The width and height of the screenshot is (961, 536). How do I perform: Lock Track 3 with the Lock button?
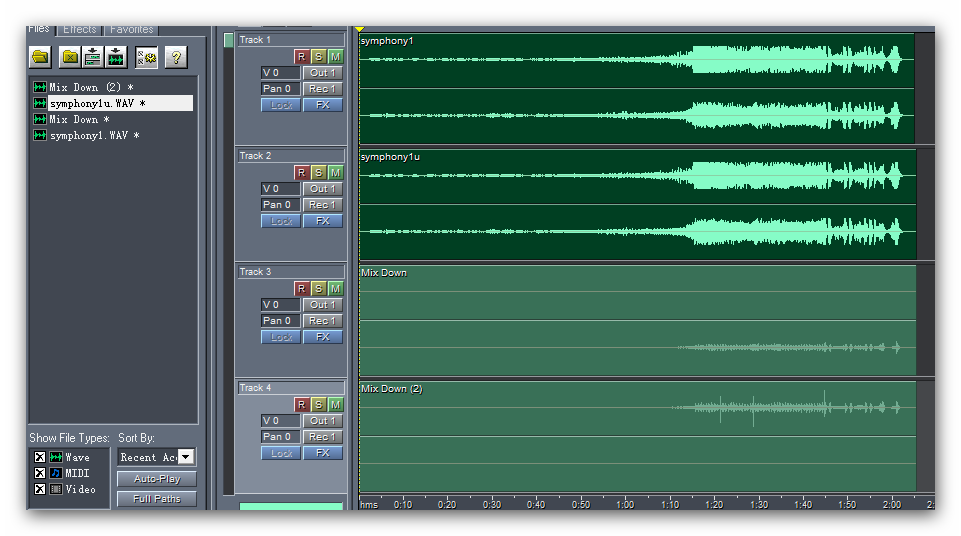click(281, 337)
